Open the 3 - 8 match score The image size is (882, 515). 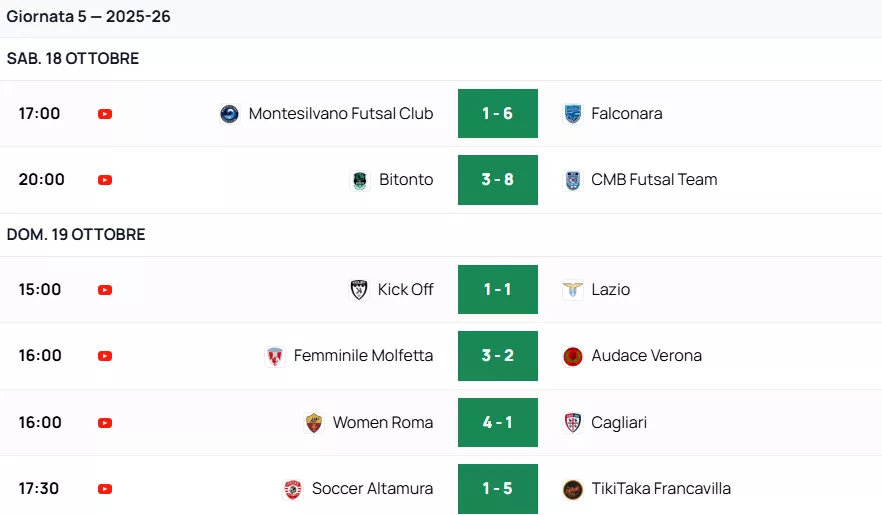pyautogui.click(x=498, y=180)
